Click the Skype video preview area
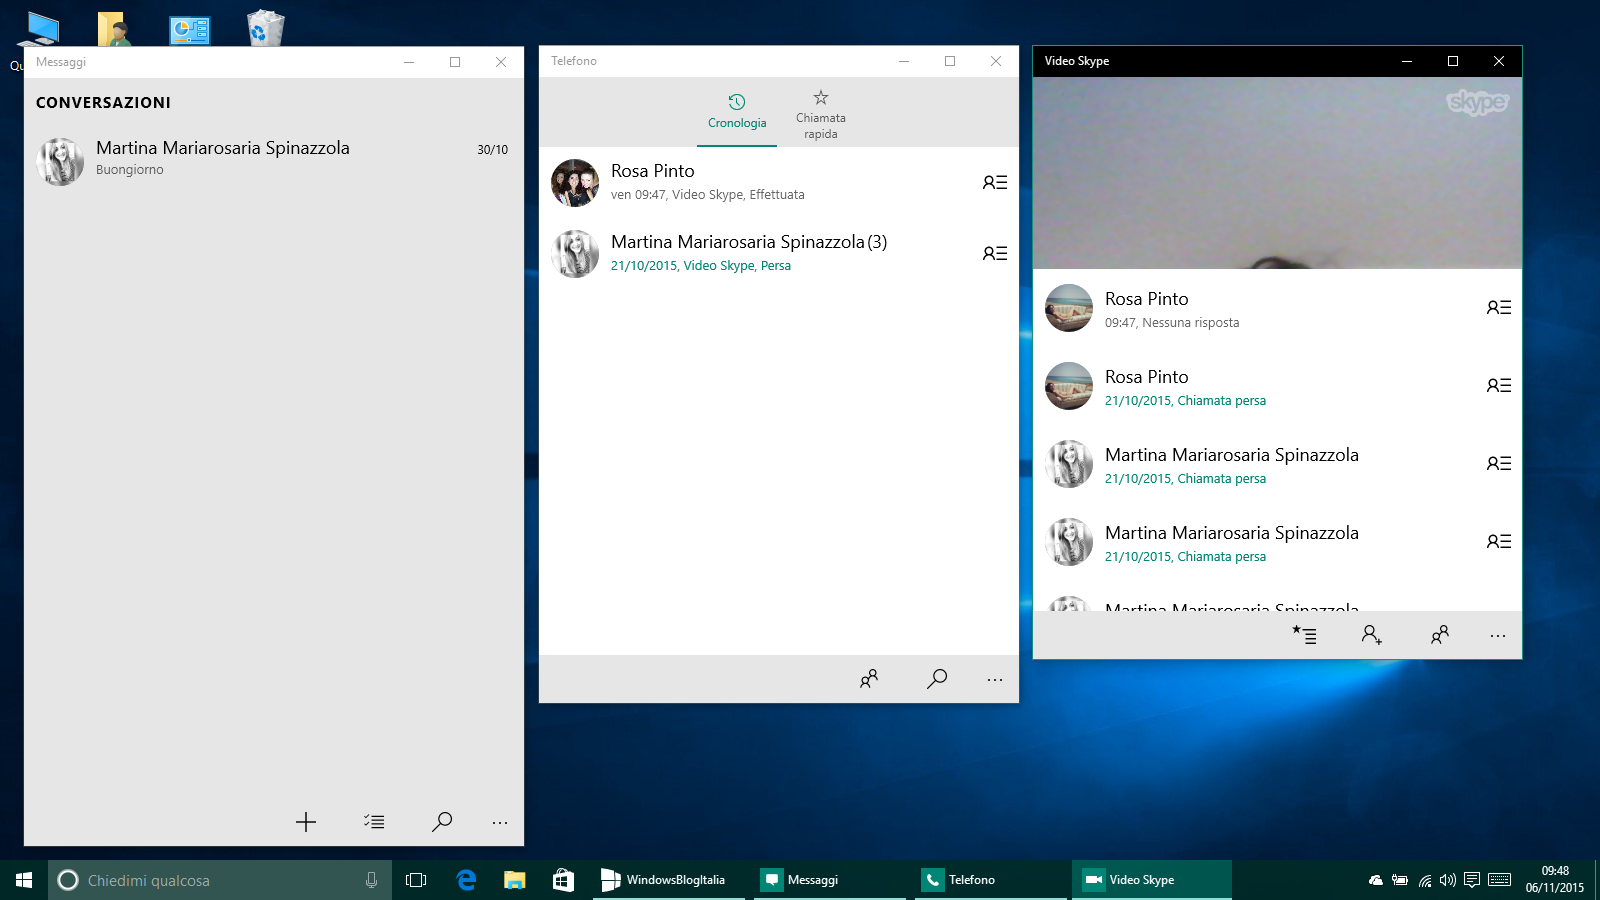This screenshot has width=1600, height=900. 1277,173
